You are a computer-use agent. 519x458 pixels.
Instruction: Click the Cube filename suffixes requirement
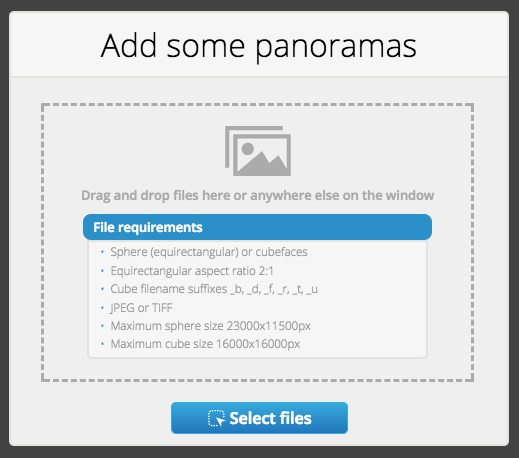pyautogui.click(x=214, y=289)
